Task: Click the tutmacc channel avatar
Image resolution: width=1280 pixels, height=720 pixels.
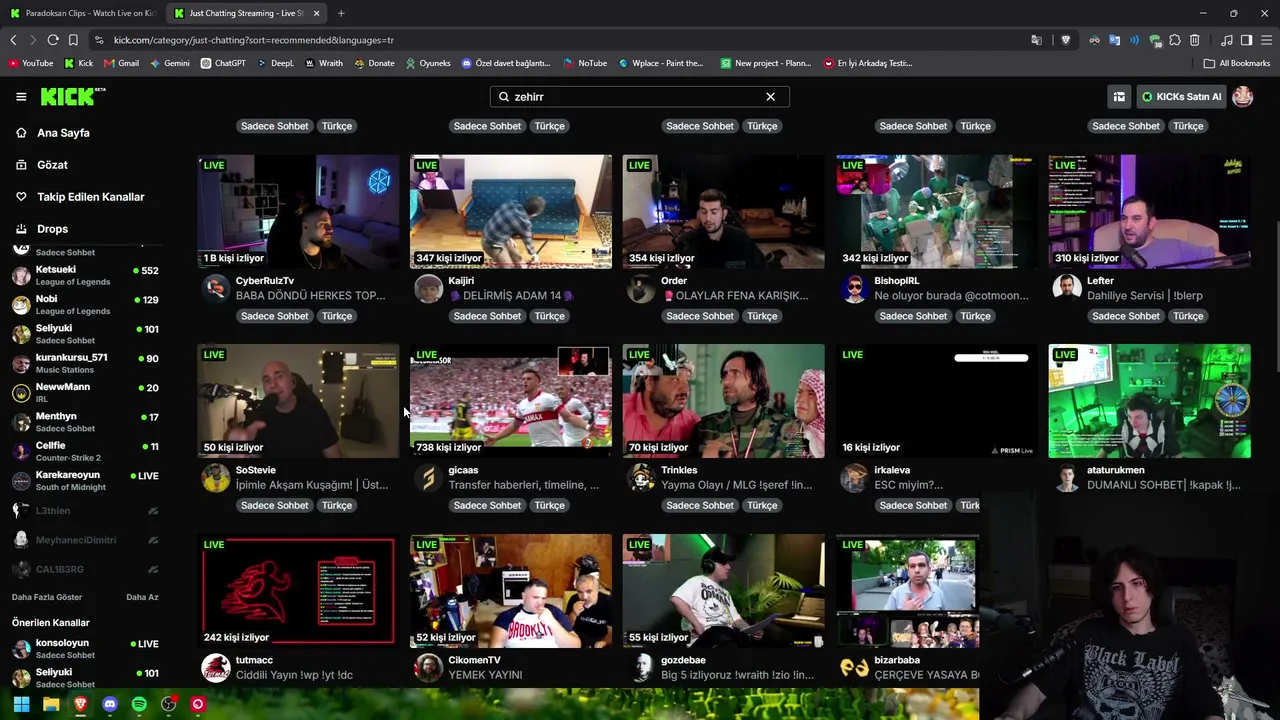Action: tap(216, 668)
